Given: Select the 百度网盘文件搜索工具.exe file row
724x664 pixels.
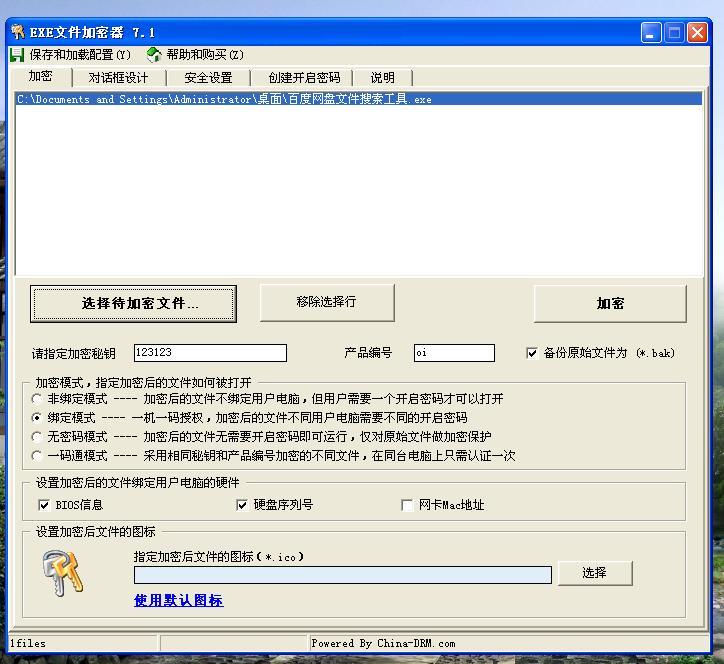Looking at the screenshot, I should tap(359, 99).
